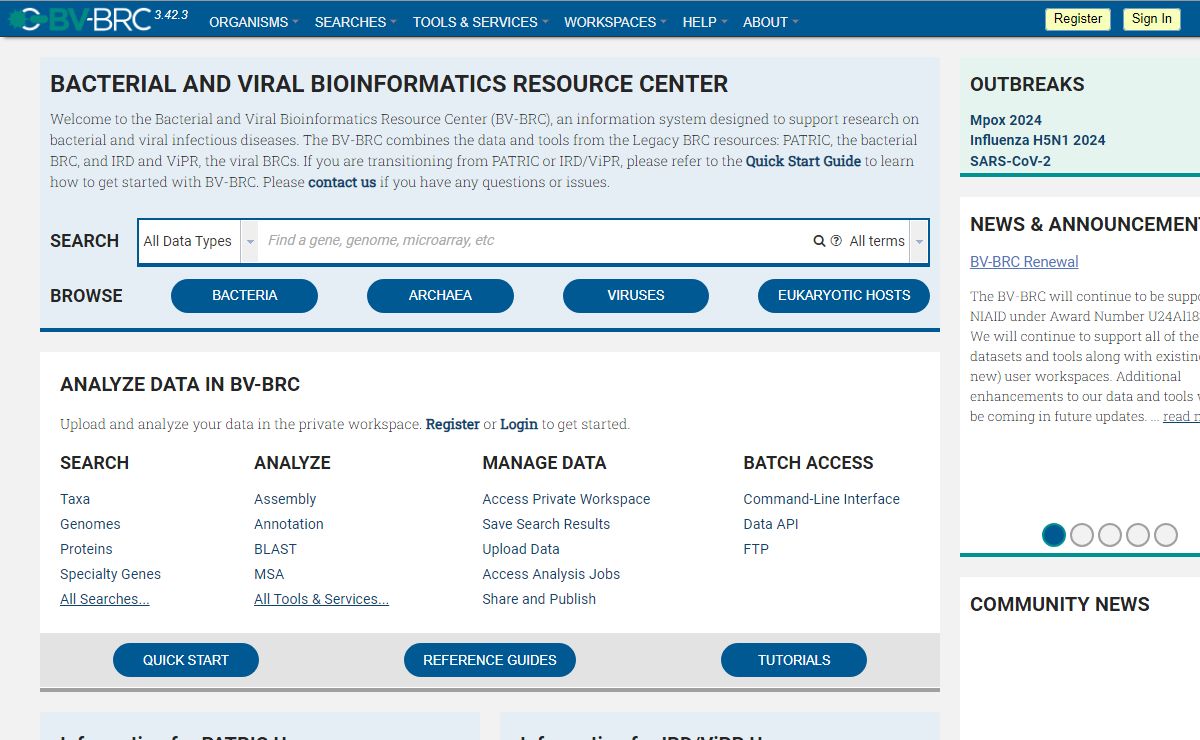Viewport: 1200px width, 740px height.
Task: Open Access Private Workspace link
Action: point(566,499)
